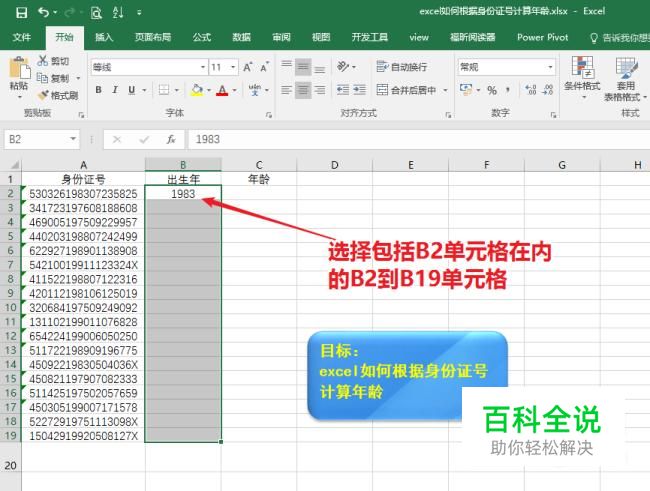The height and width of the screenshot is (491, 650).
Task: Click the Save icon in quick access toolbar
Action: pyautogui.click(x=22, y=12)
